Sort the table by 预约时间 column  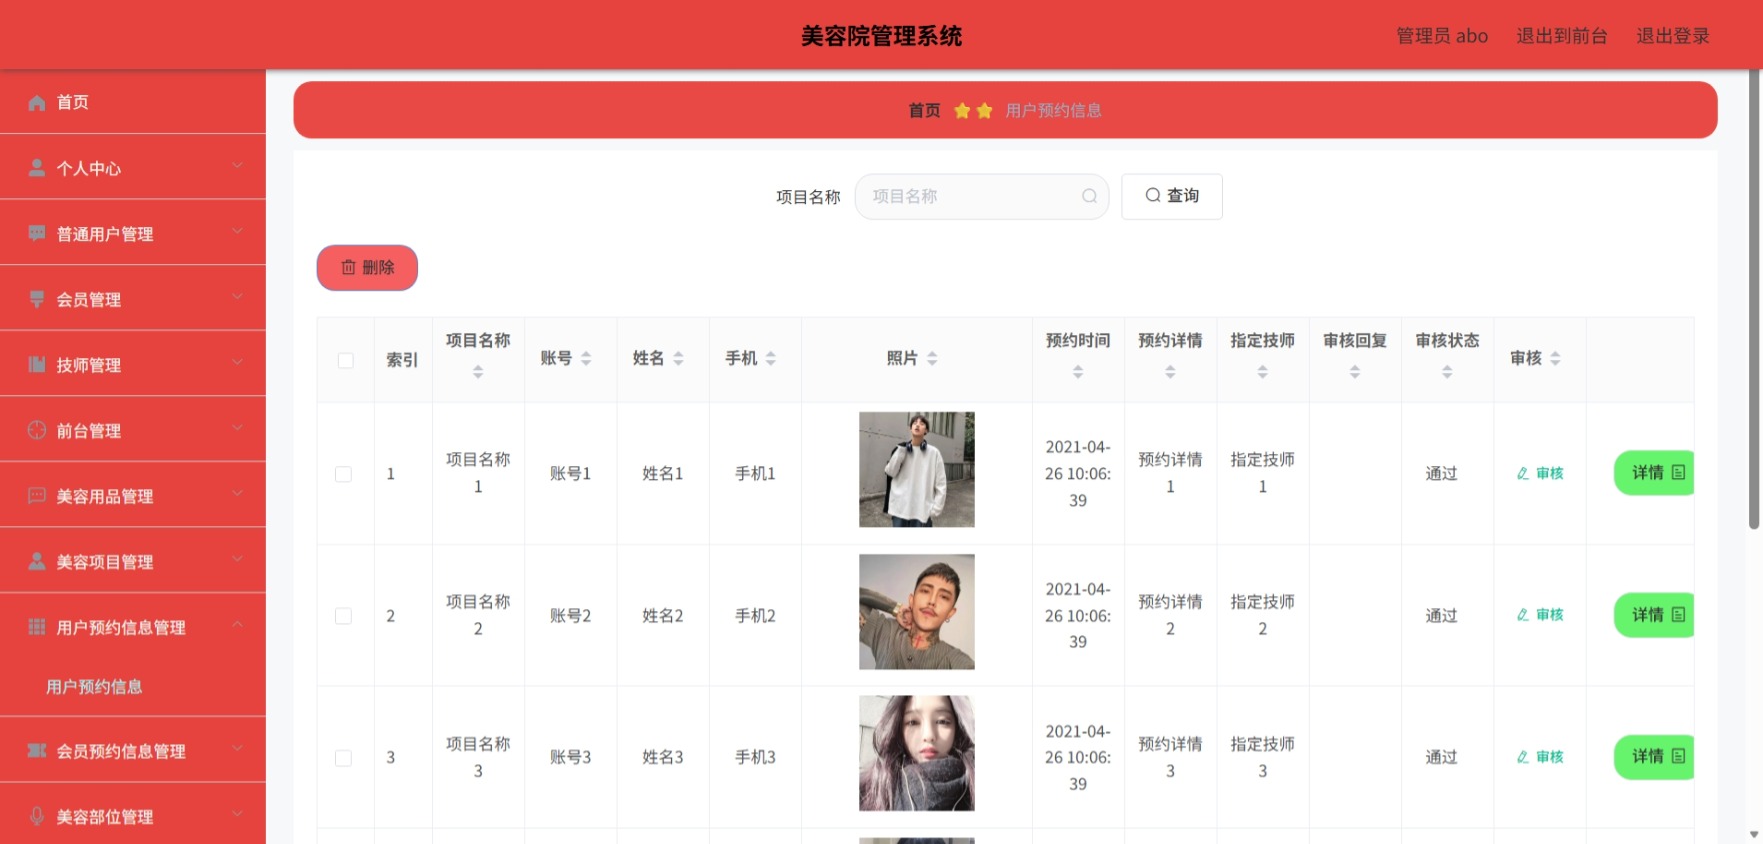[1078, 372]
